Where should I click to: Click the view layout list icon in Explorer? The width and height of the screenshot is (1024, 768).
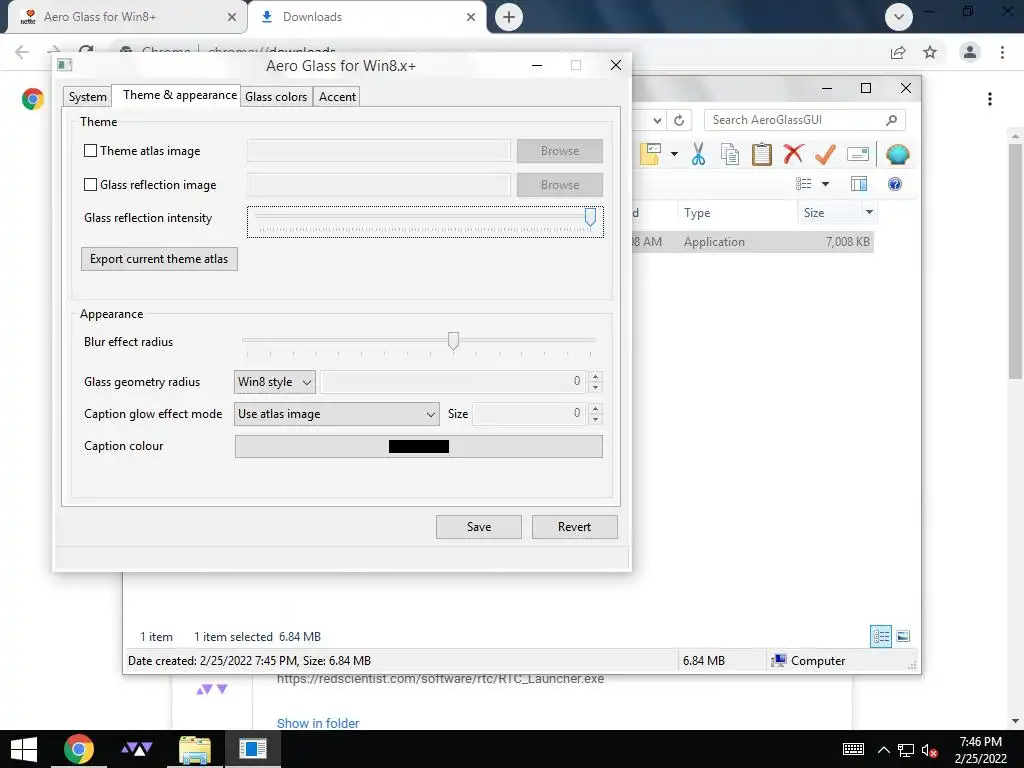[803, 184]
